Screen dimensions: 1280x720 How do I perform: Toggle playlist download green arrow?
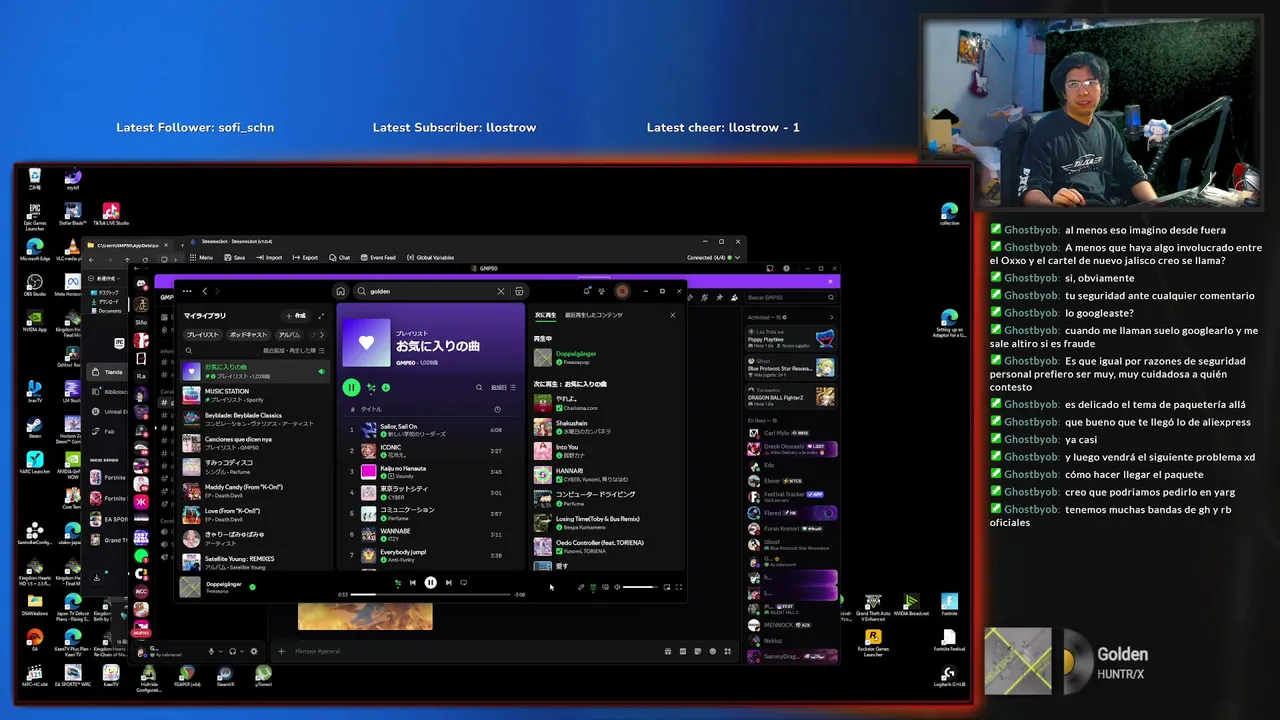pyautogui.click(x=386, y=387)
